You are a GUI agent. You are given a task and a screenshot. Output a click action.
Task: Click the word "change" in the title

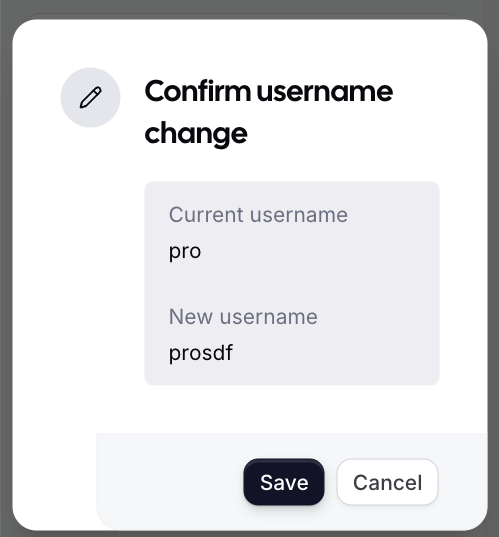tap(196, 134)
